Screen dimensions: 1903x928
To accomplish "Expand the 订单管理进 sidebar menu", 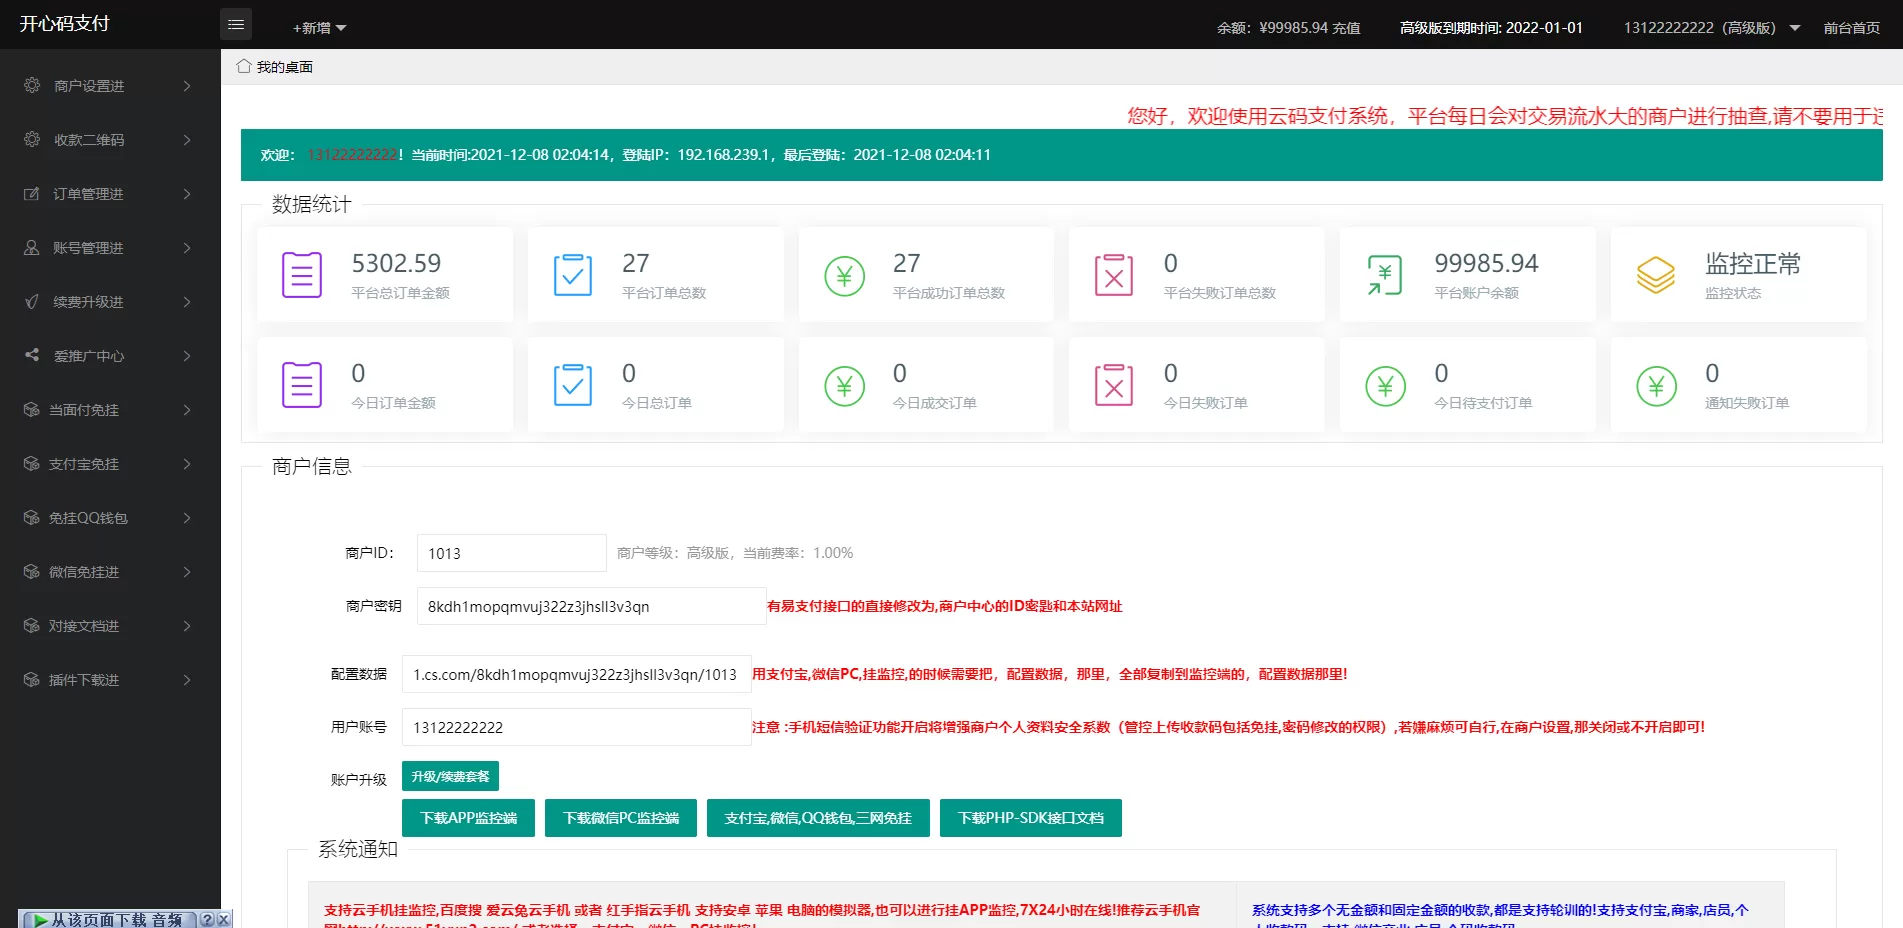I will tap(110, 194).
